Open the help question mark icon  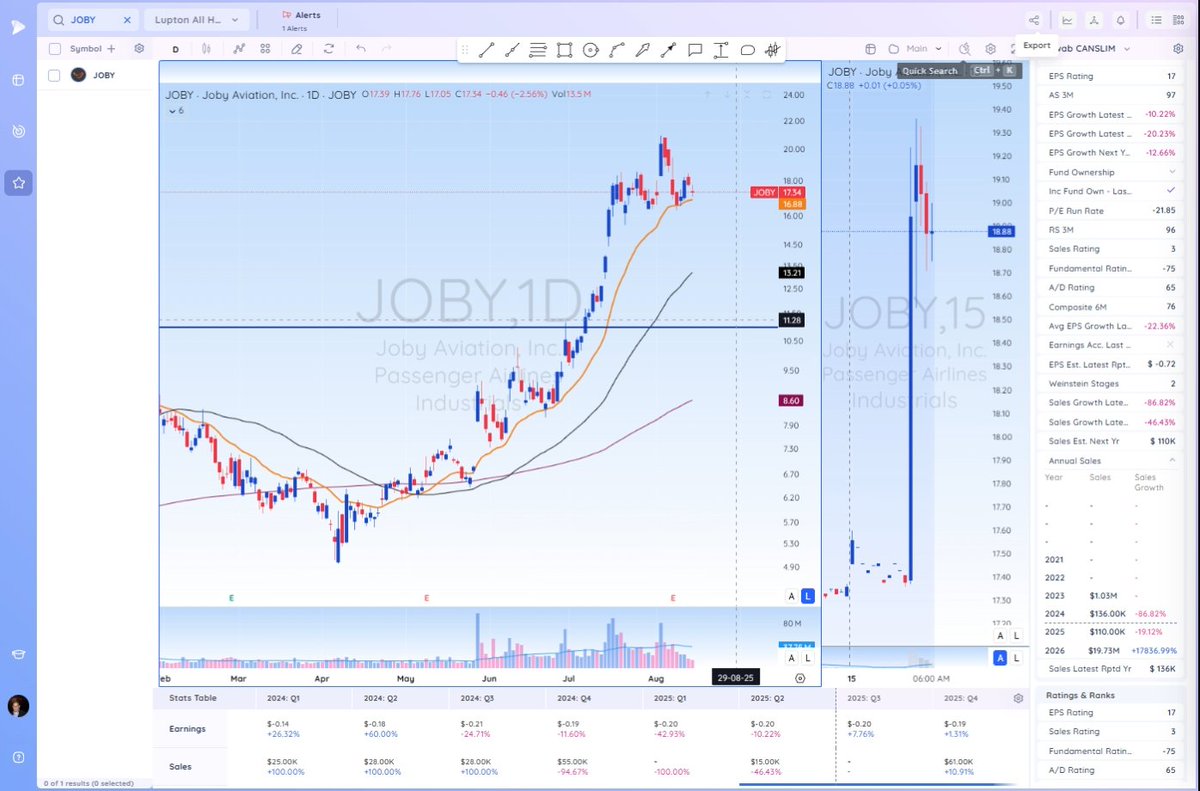[x=18, y=757]
